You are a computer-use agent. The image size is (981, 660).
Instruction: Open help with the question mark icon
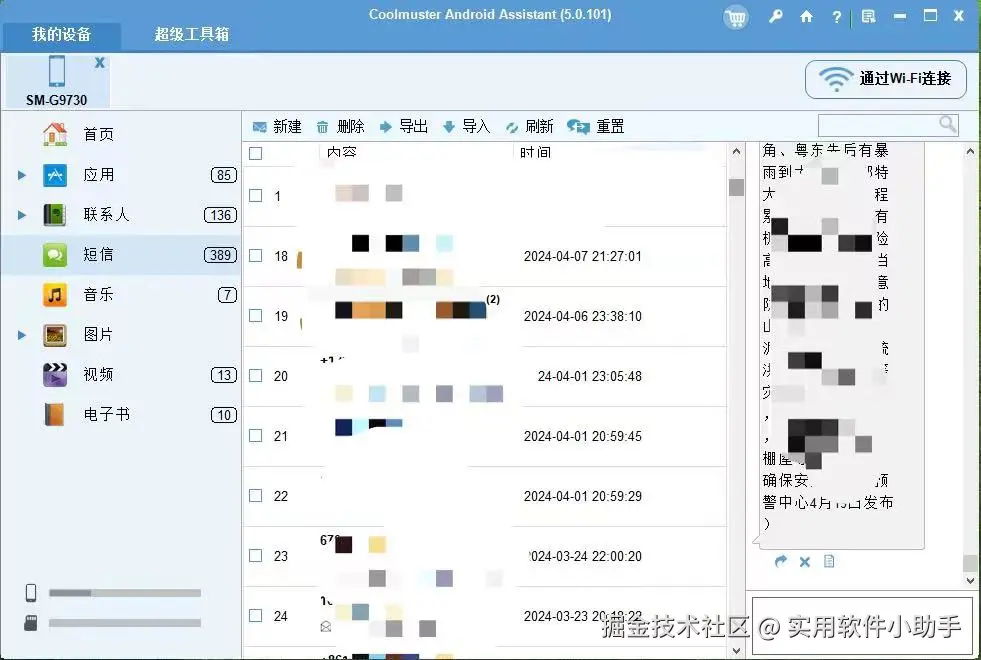pos(838,18)
